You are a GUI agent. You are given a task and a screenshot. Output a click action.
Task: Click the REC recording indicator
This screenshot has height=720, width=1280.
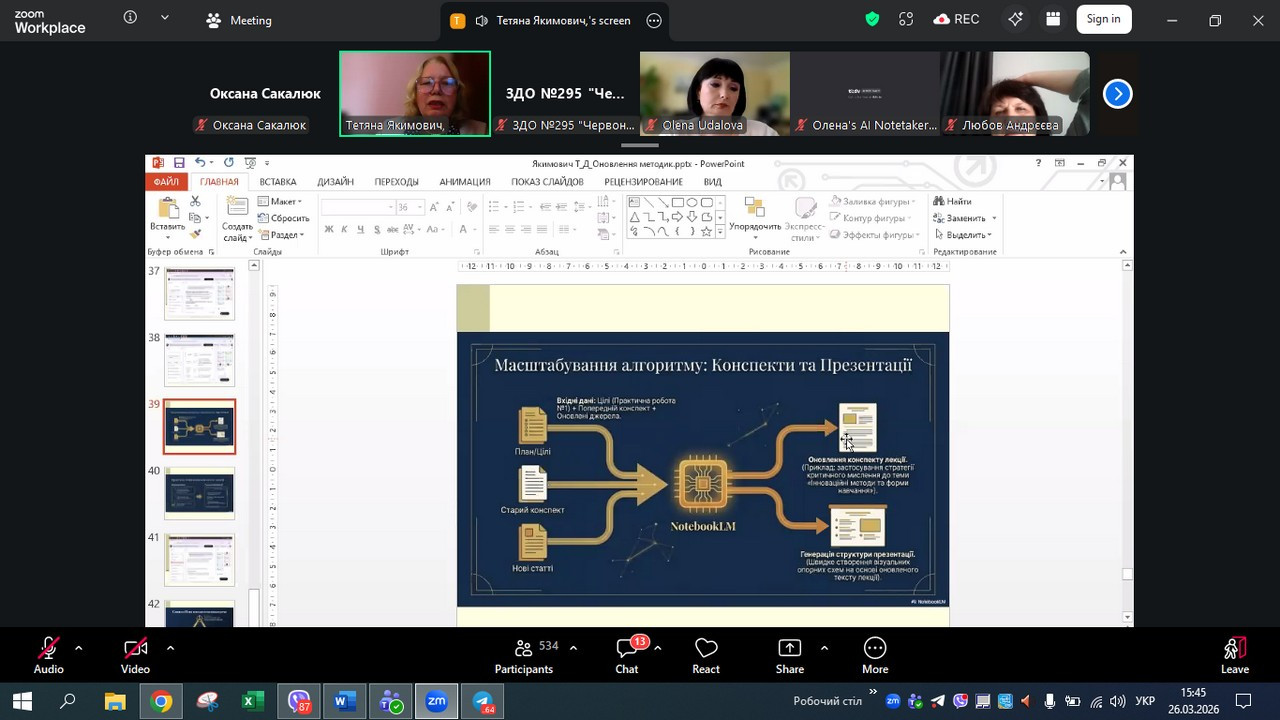tap(956, 19)
